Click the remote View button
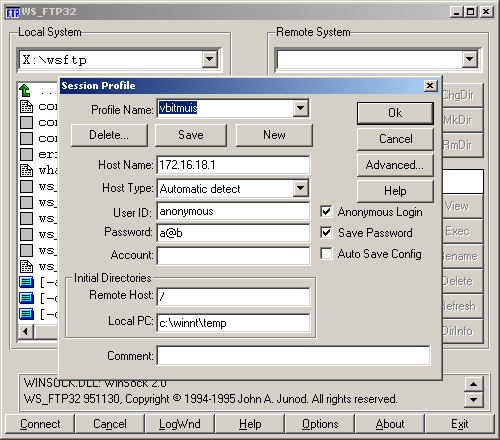 [x=463, y=206]
